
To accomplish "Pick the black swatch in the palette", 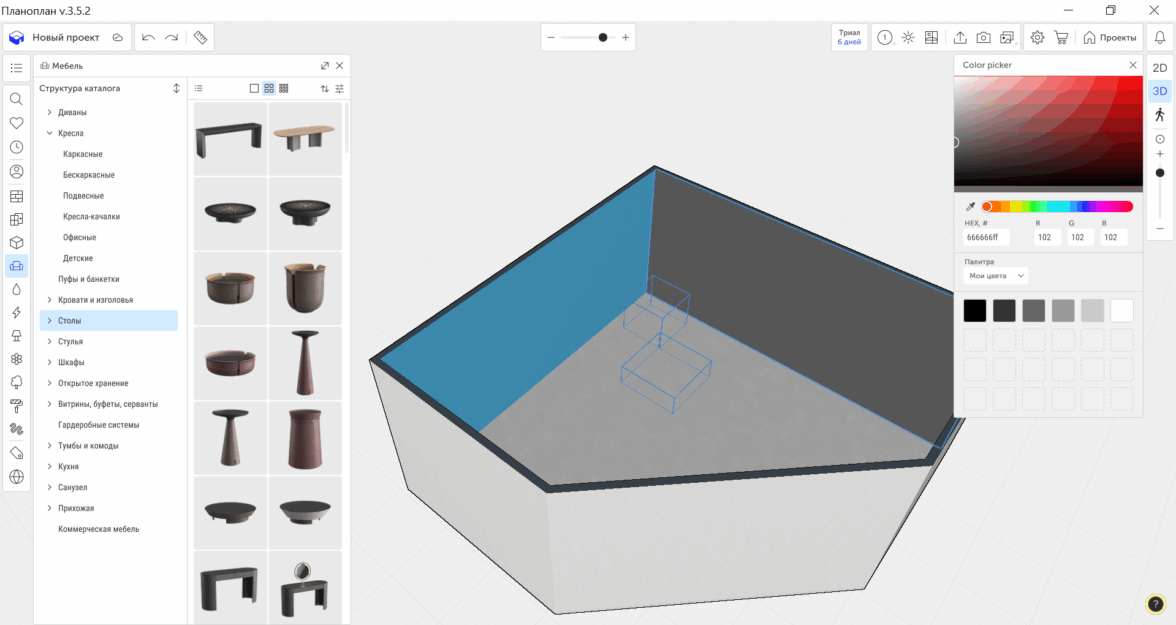I will pos(974,311).
